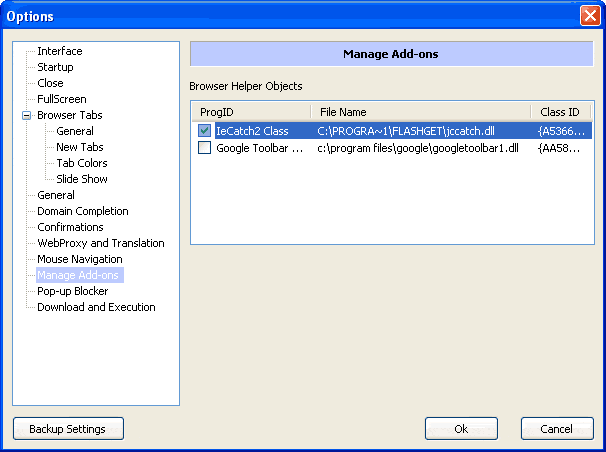The width and height of the screenshot is (606, 452).
Task: Select the IeCatch2 Class row name
Action: (252, 131)
